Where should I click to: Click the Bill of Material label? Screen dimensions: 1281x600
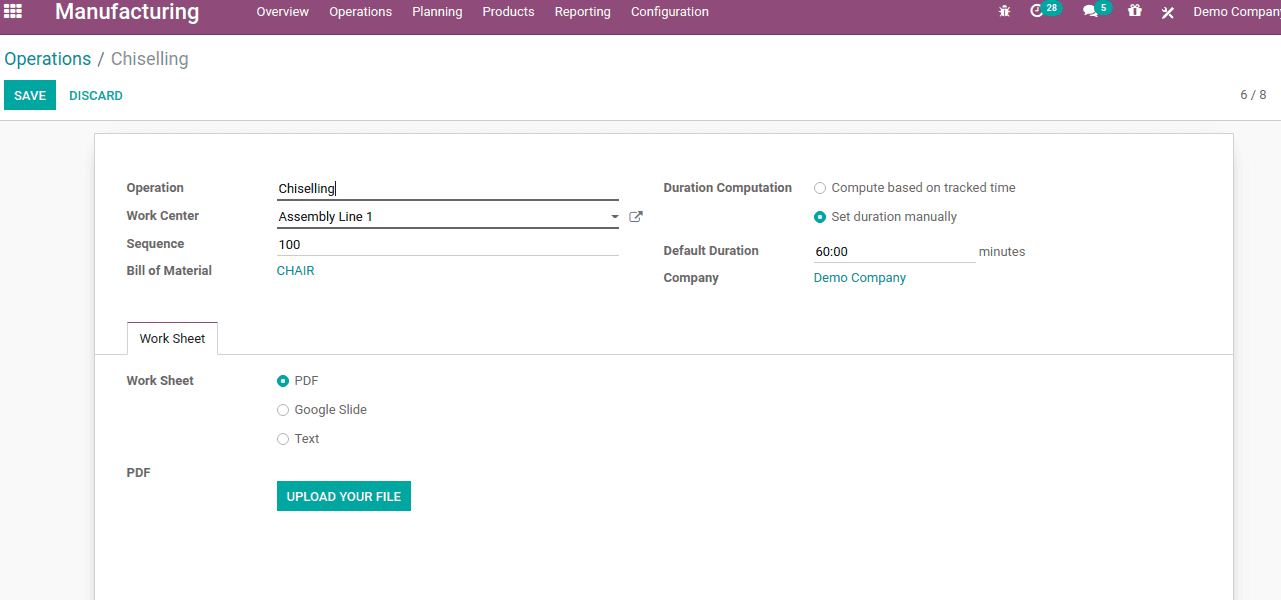click(x=169, y=271)
